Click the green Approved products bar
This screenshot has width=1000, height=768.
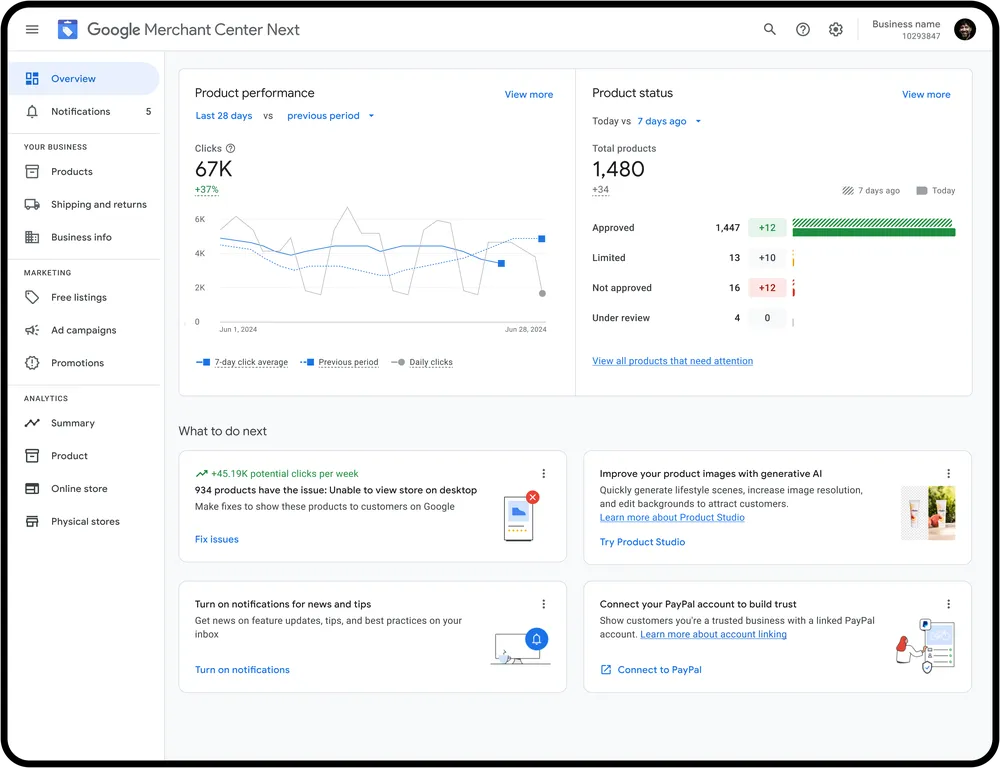pyautogui.click(x=873, y=232)
